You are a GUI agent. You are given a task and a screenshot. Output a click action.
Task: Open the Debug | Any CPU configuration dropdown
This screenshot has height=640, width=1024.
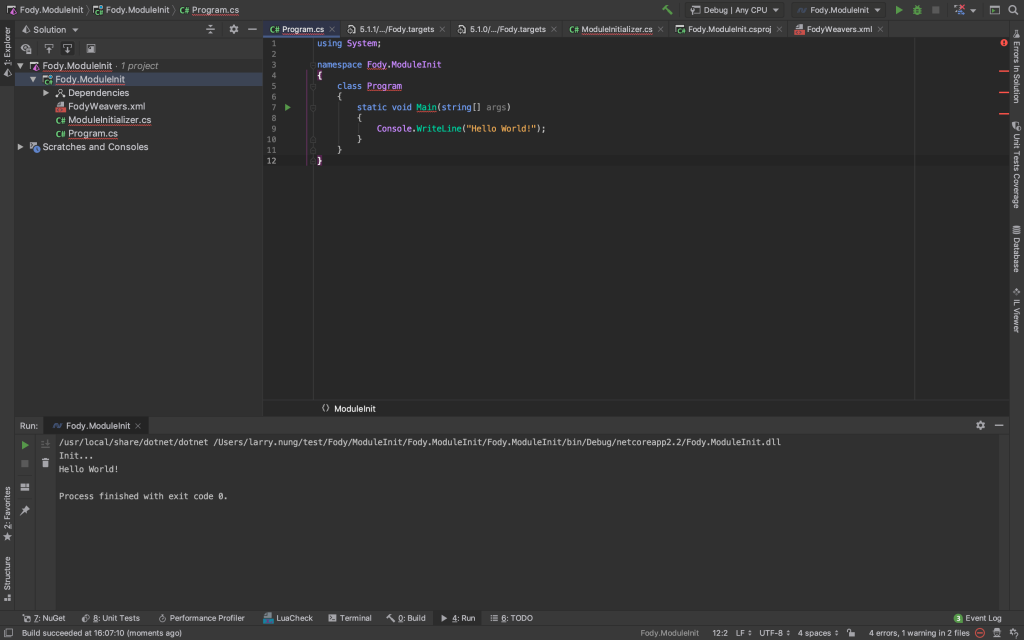(735, 10)
